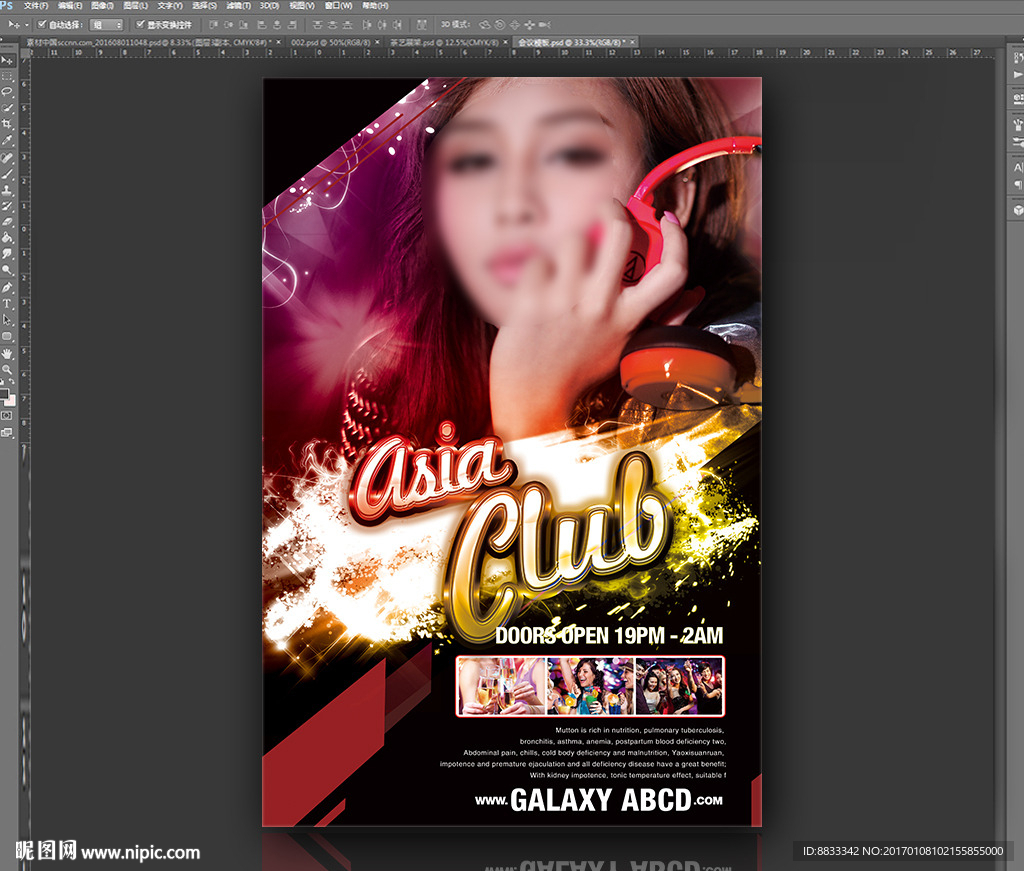The image size is (1024, 871).
Task: Select the Lasso tool
Action: [7, 92]
